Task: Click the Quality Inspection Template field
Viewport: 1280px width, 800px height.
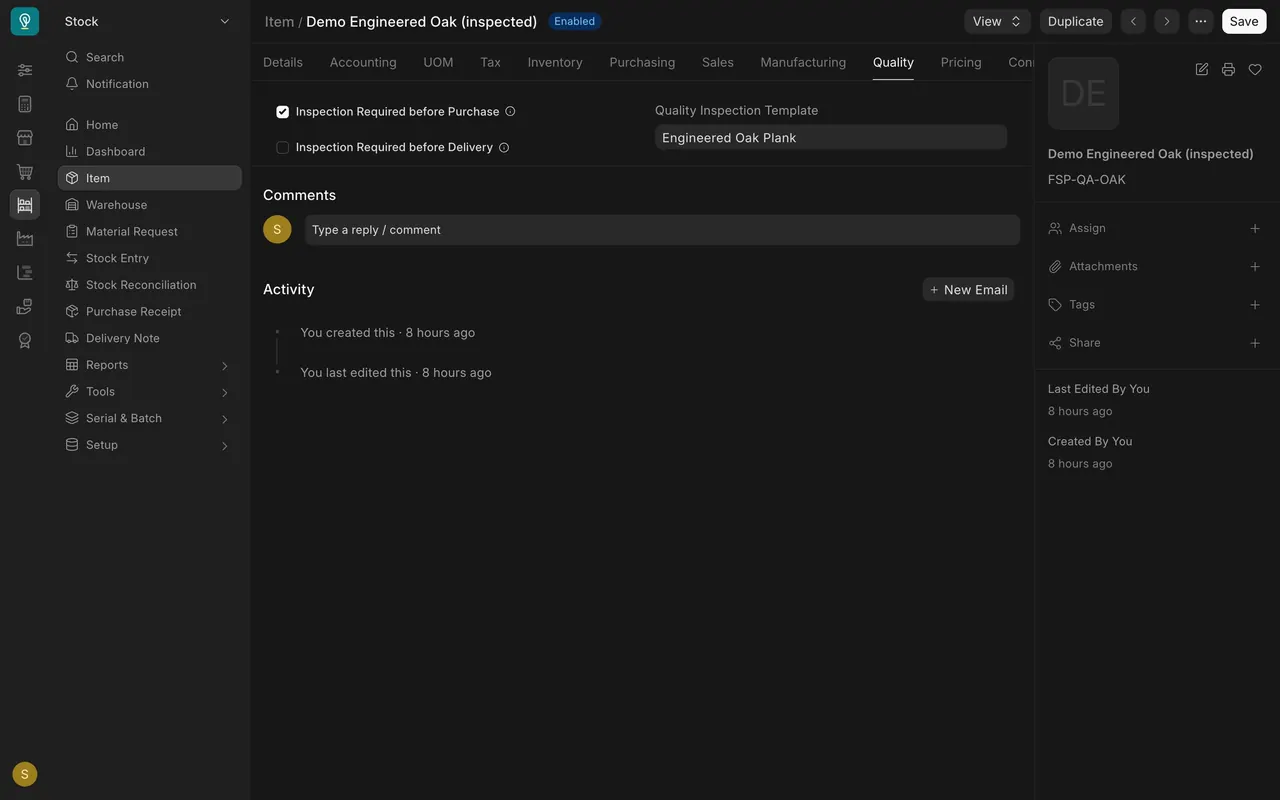Action: [x=831, y=138]
